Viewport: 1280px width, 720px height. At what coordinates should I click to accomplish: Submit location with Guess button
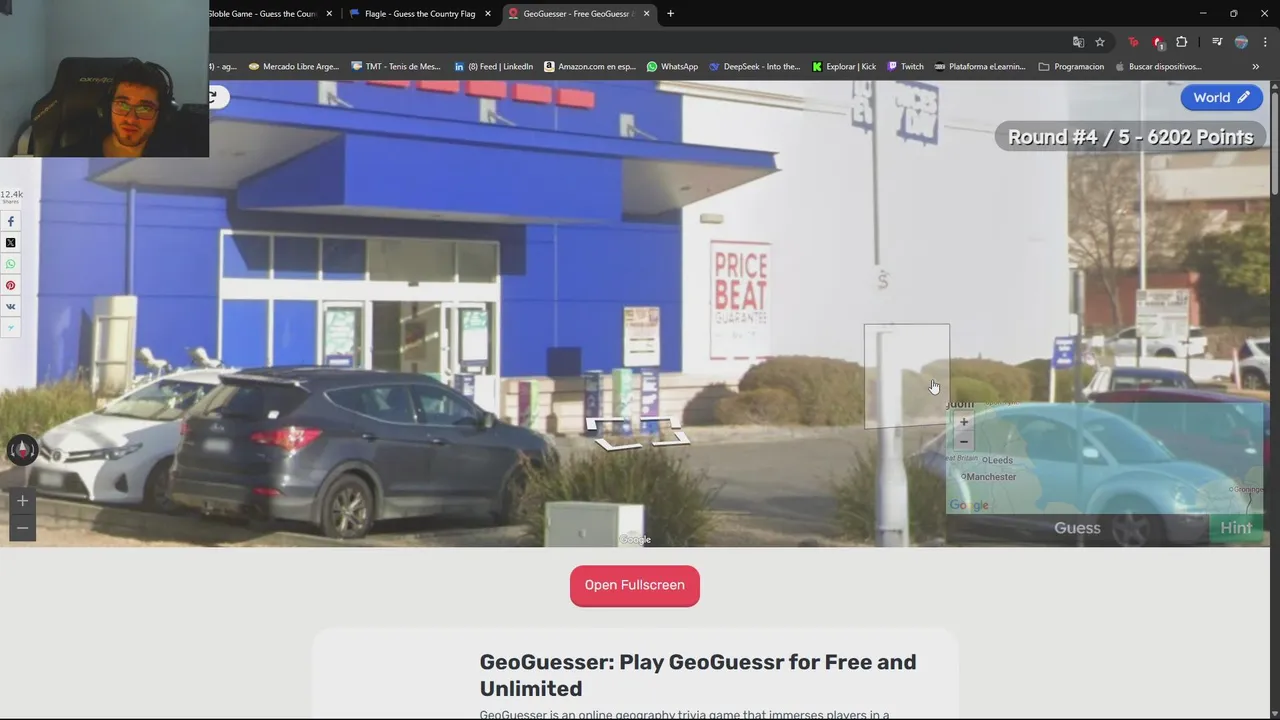pyautogui.click(x=1077, y=528)
